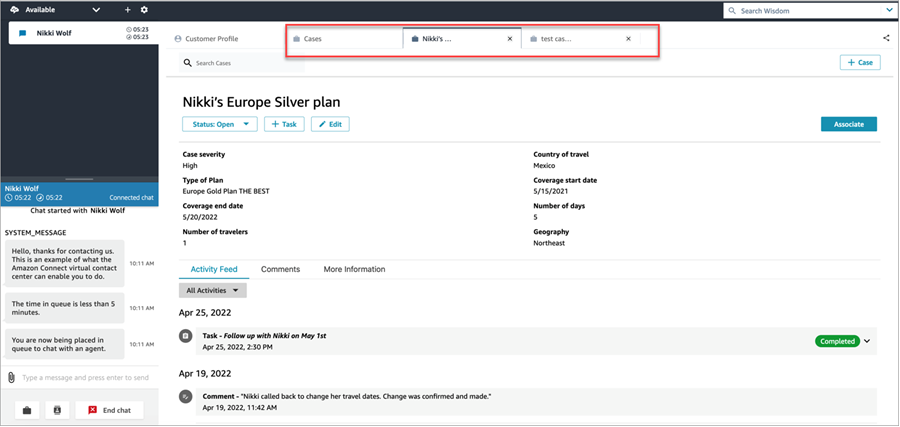
Task: Open the settings gear icon
Action: [x=144, y=10]
